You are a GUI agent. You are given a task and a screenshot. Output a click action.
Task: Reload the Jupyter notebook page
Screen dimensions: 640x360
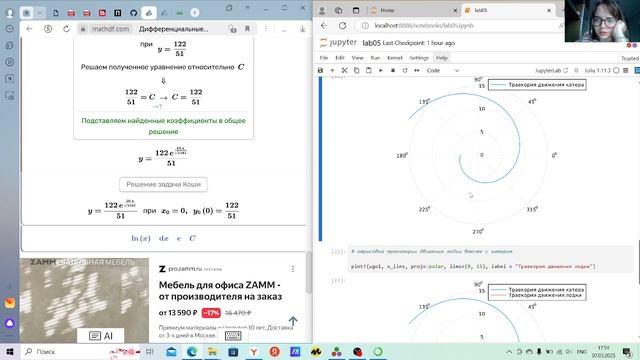click(342, 25)
